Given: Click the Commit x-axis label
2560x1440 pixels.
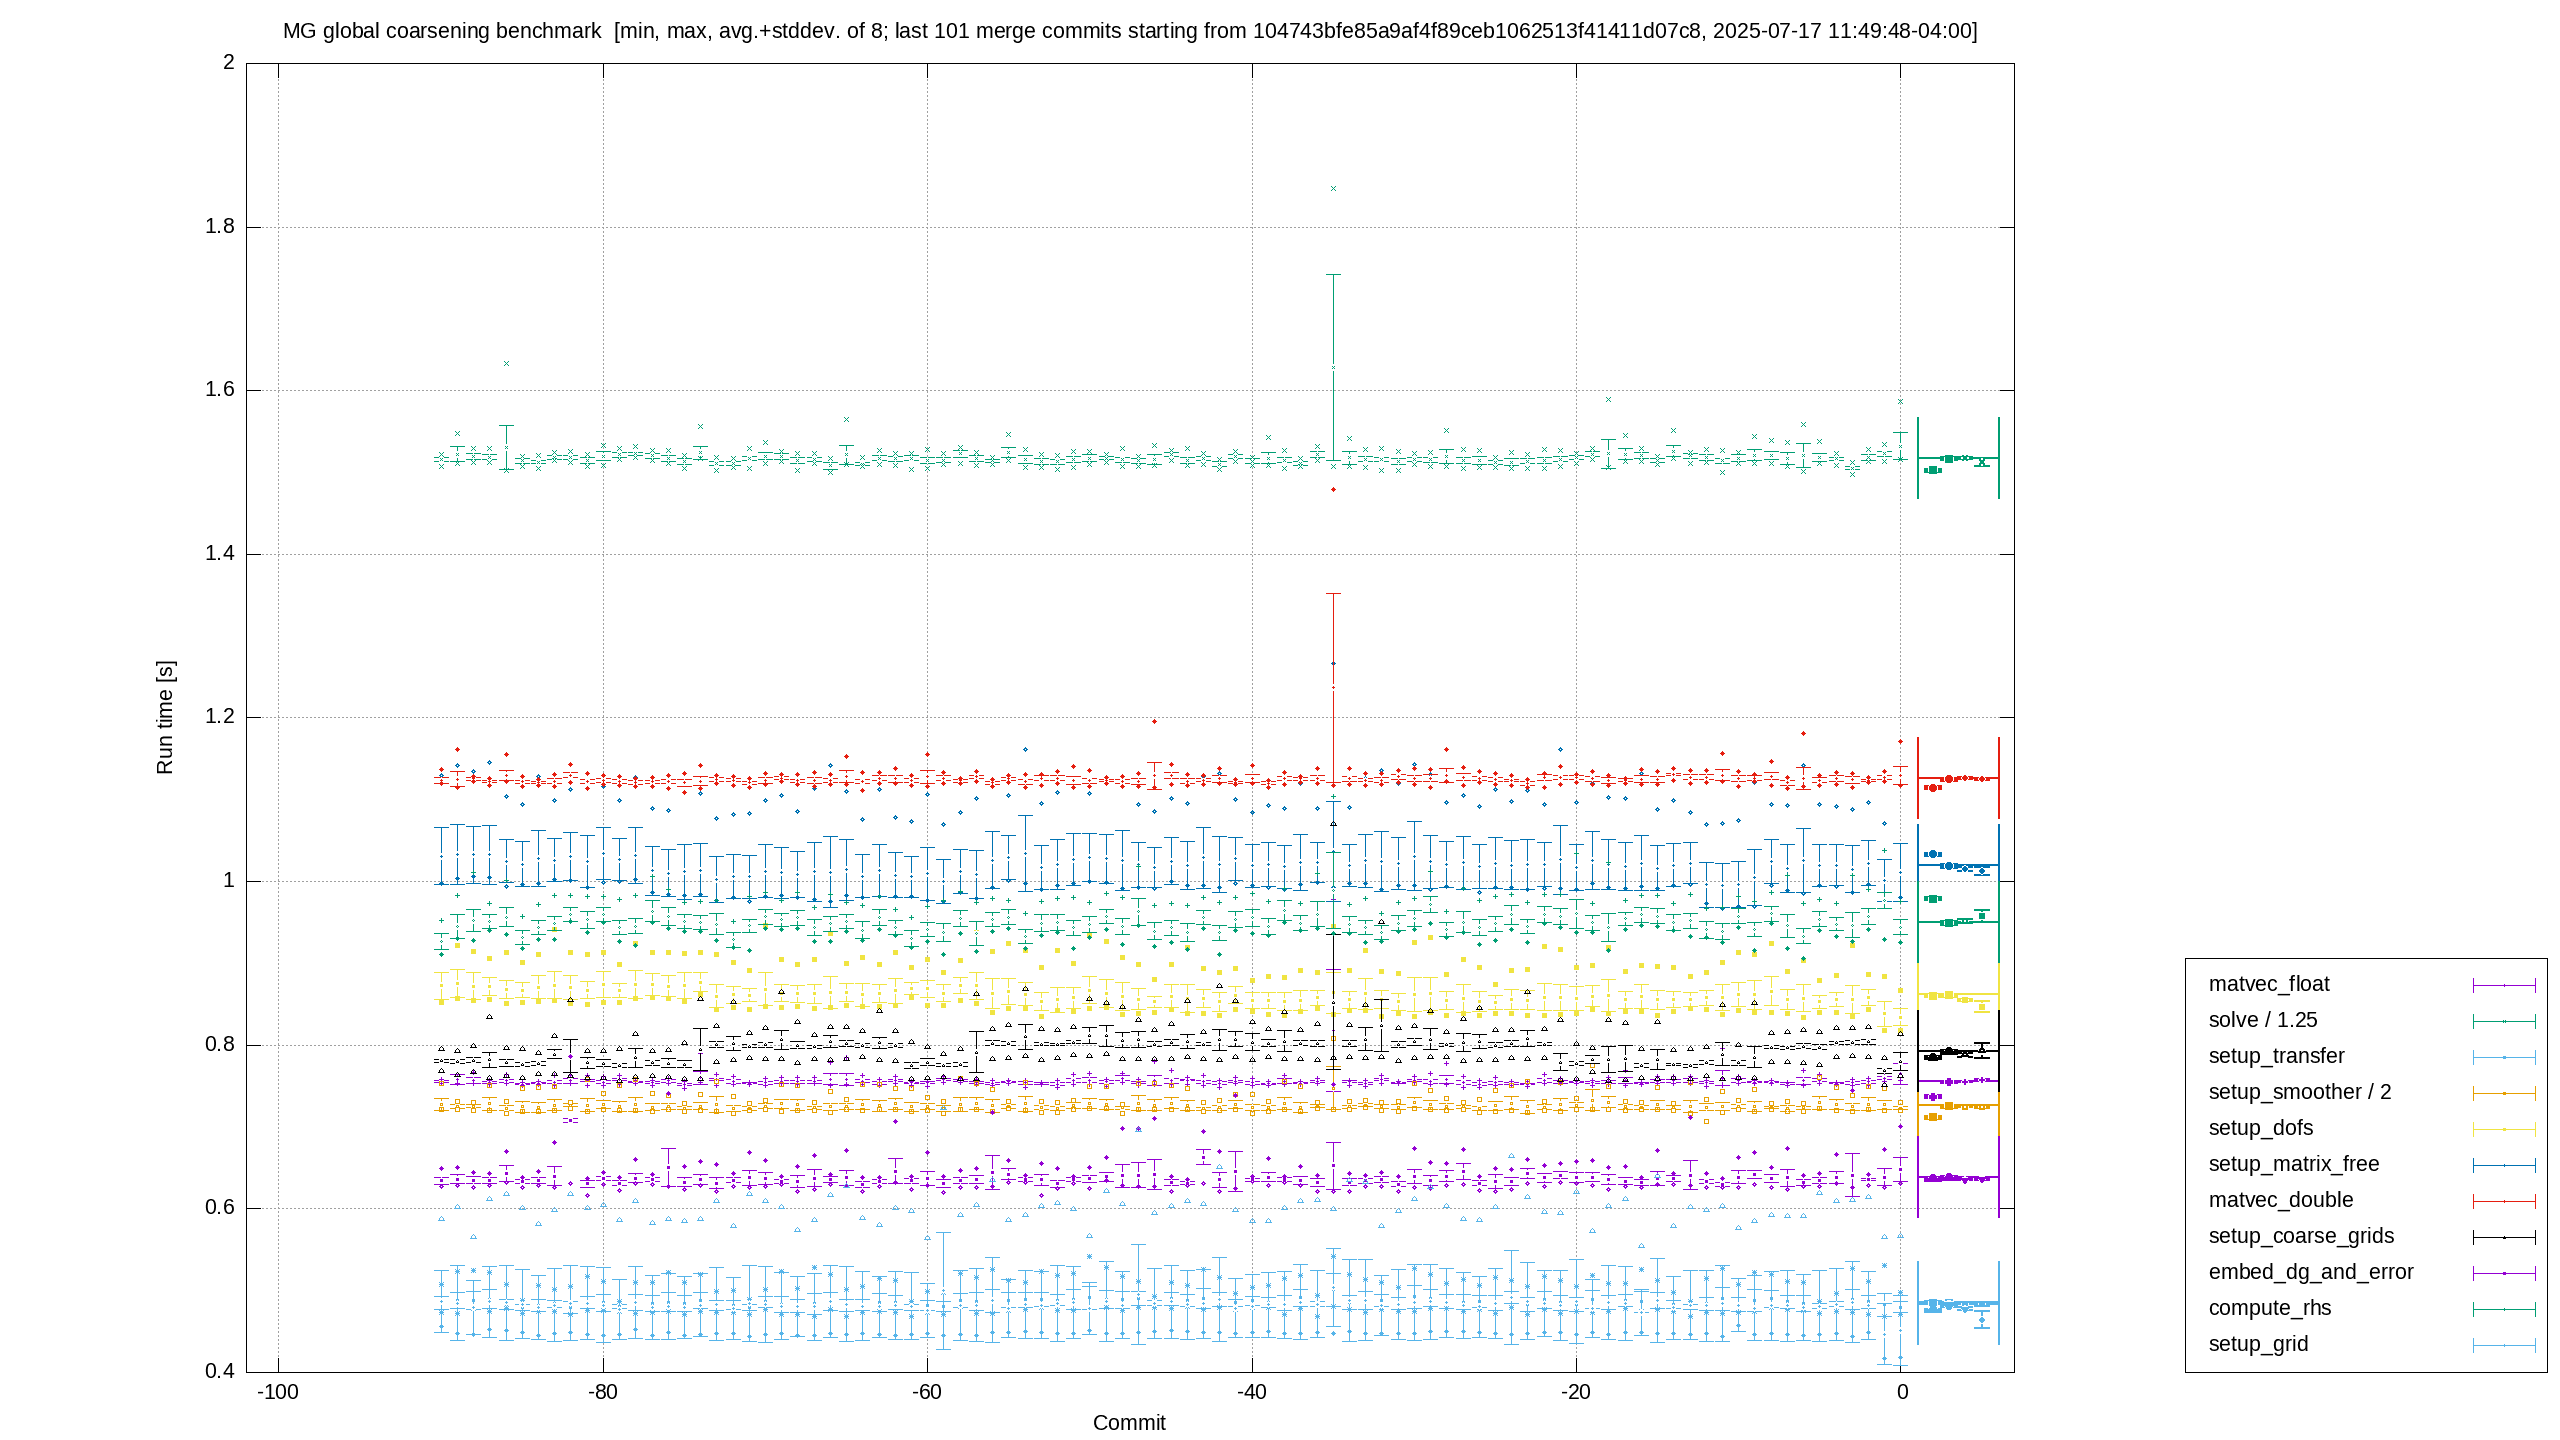Looking at the screenshot, I should (1129, 1423).
